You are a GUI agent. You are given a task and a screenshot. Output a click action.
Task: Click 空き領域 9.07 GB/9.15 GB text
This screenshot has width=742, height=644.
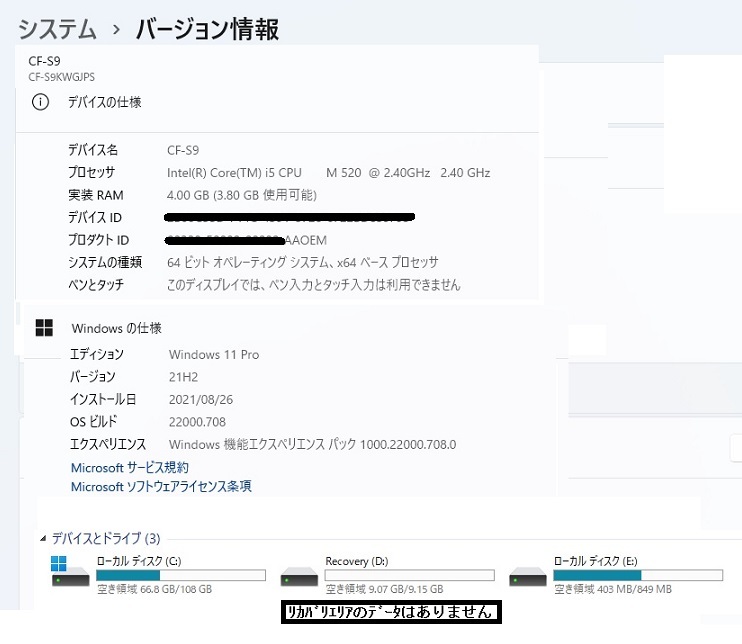click(x=385, y=589)
